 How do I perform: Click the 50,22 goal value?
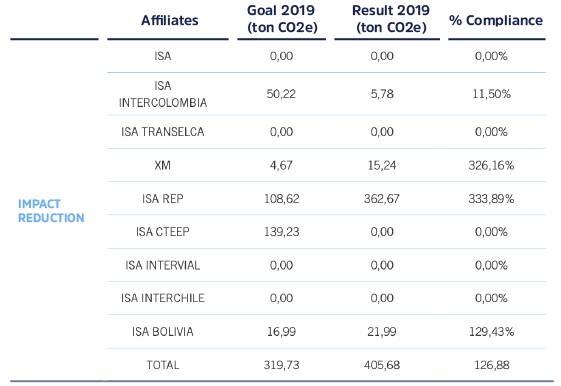click(281, 94)
